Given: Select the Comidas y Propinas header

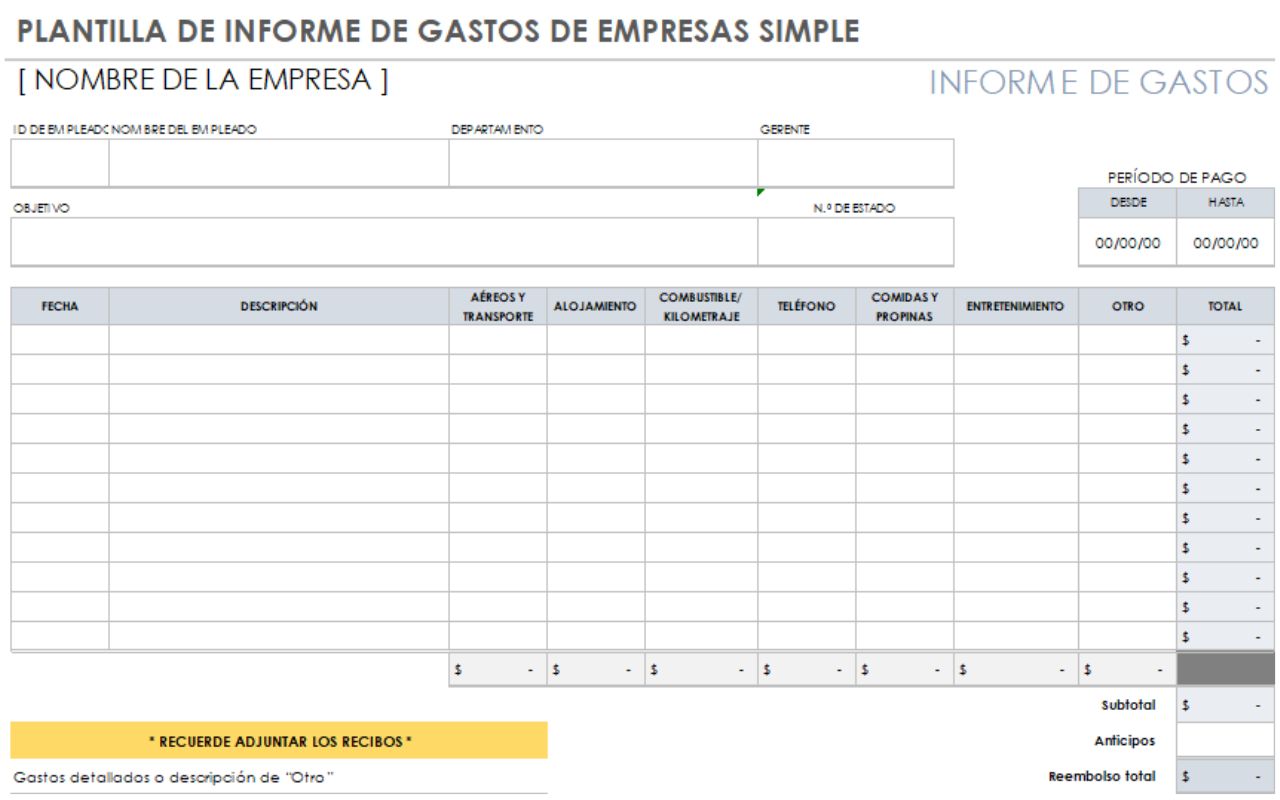Looking at the screenshot, I should [x=904, y=307].
